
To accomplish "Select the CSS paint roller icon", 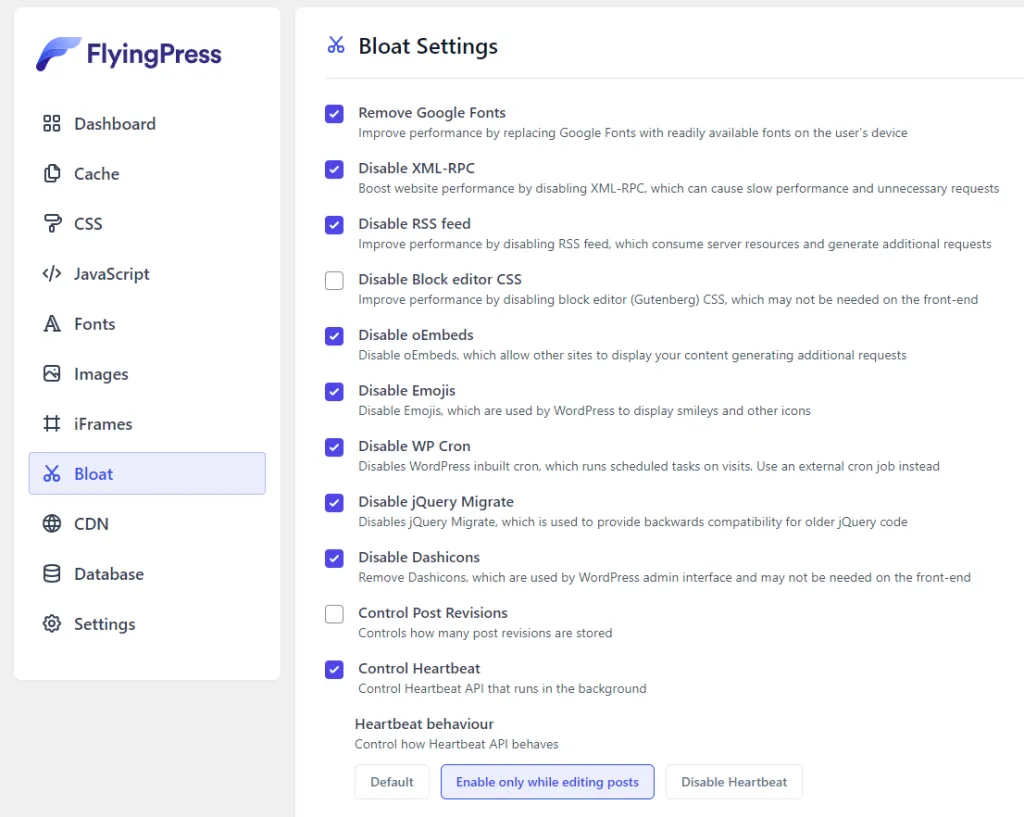I will (x=52, y=224).
